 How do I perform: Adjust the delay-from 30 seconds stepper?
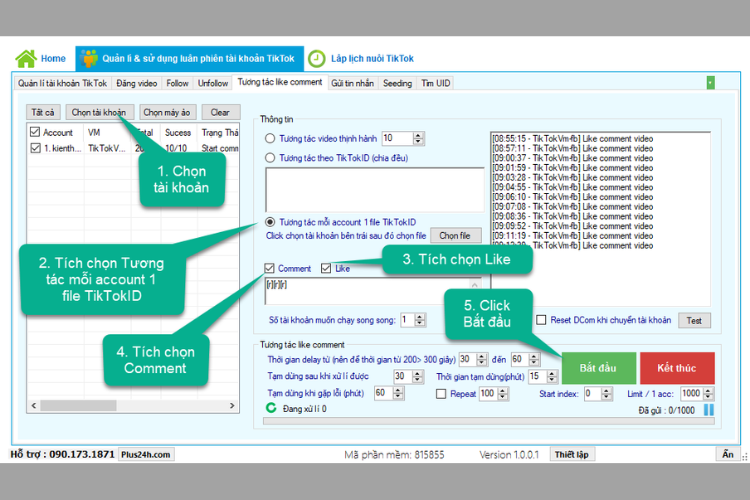click(x=482, y=359)
